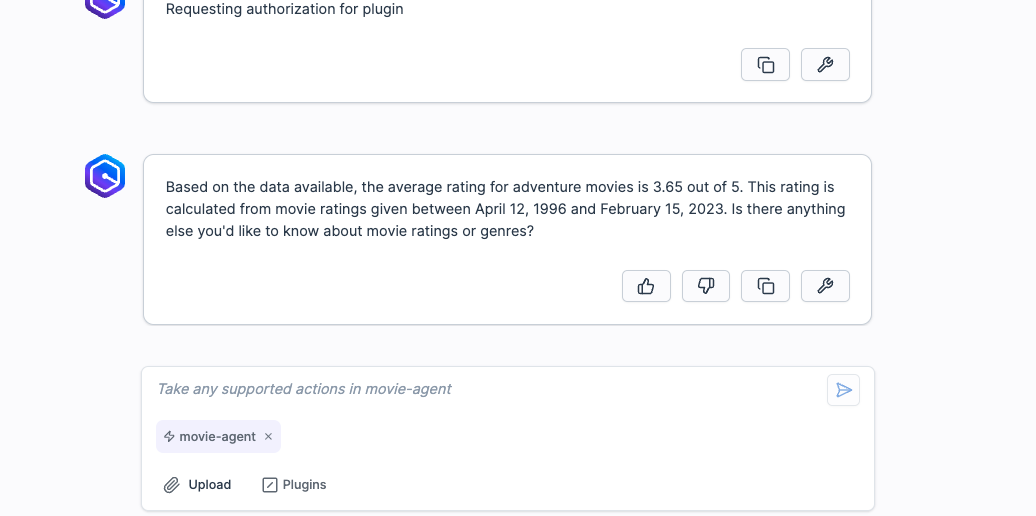Screen dimensions: 1036x516
Task: Click the Upload text label
Action: [210, 485]
